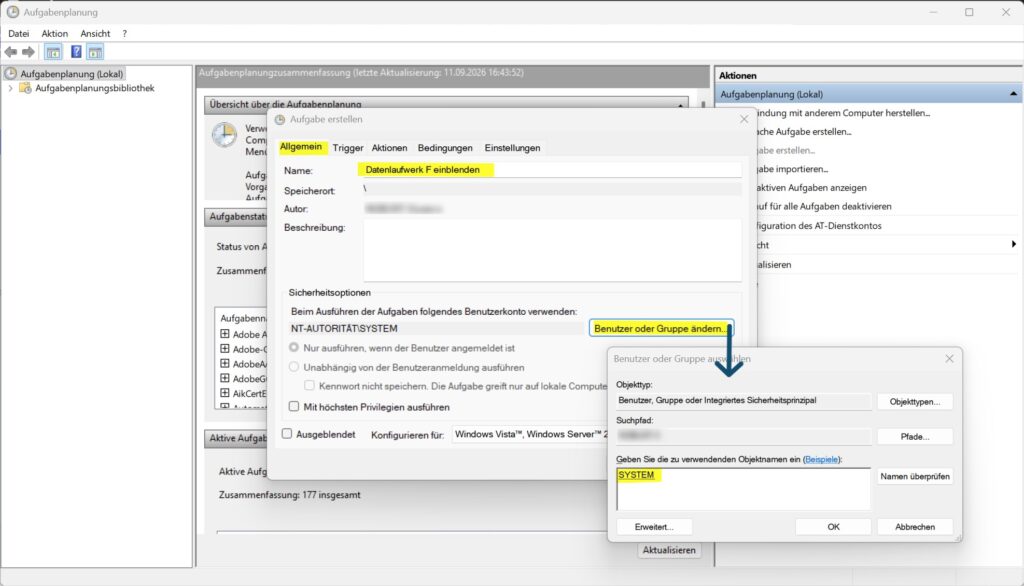Toggle the console tree pane icon
1024x586 pixels.
pyautogui.click(x=54, y=52)
